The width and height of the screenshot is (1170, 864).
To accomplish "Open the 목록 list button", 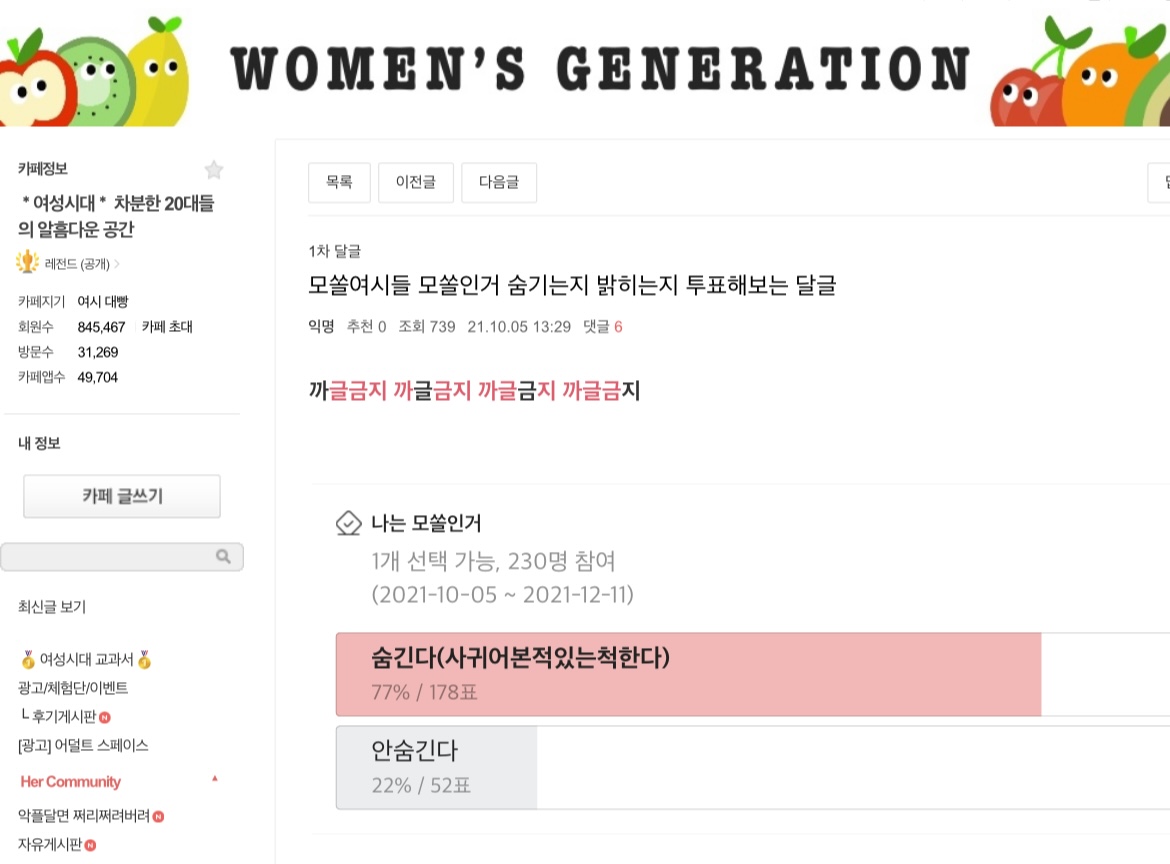I will 339,183.
